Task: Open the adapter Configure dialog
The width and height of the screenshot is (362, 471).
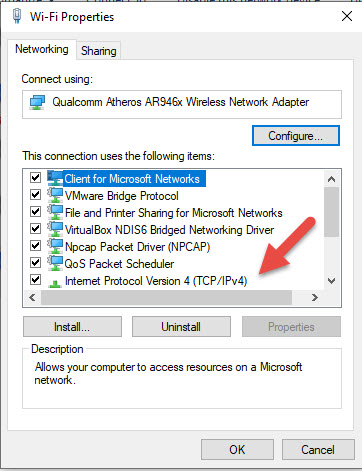Action: [296, 136]
